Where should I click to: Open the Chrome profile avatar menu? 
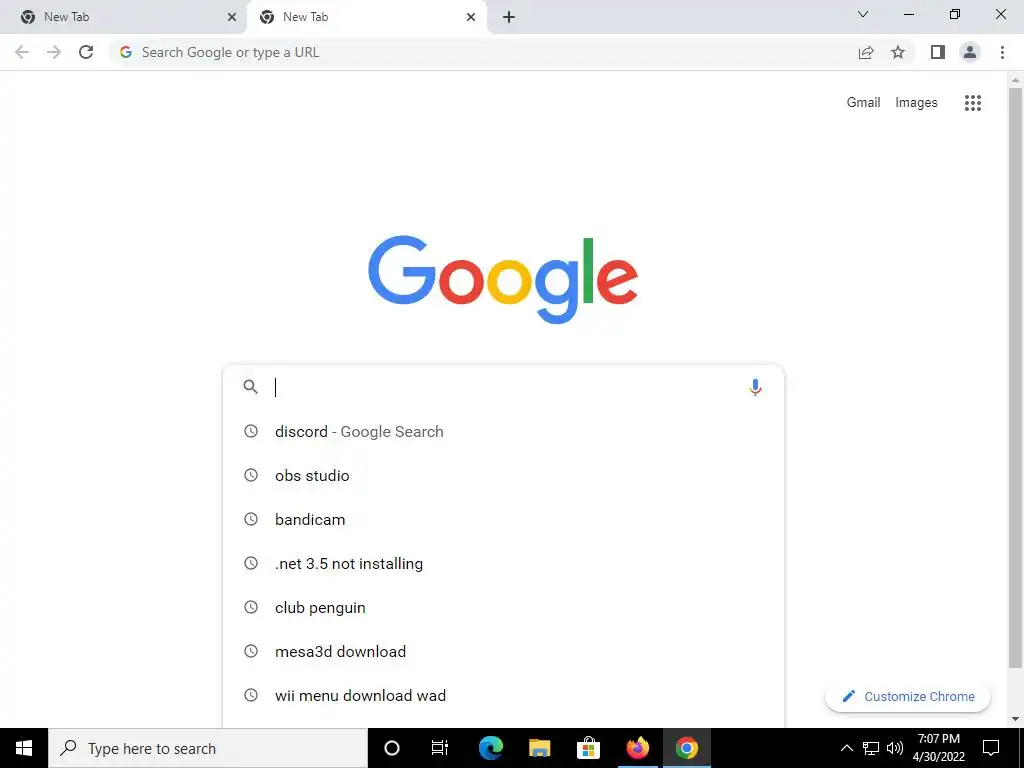(x=970, y=52)
